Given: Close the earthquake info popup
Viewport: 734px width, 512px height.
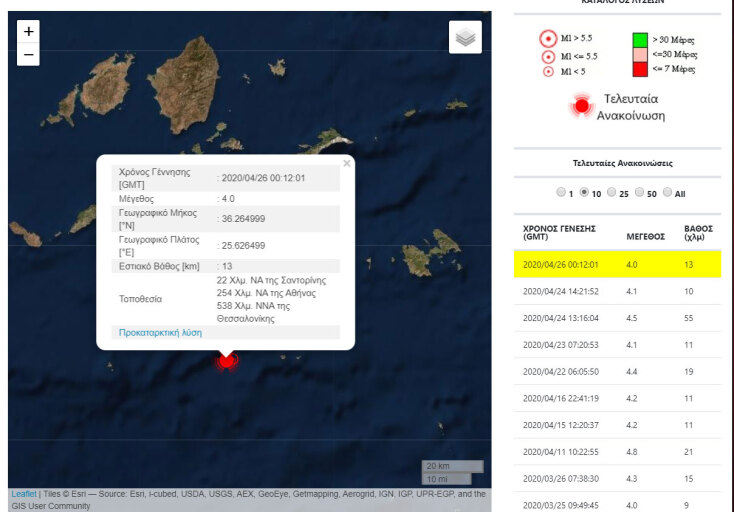Looking at the screenshot, I should [347, 163].
